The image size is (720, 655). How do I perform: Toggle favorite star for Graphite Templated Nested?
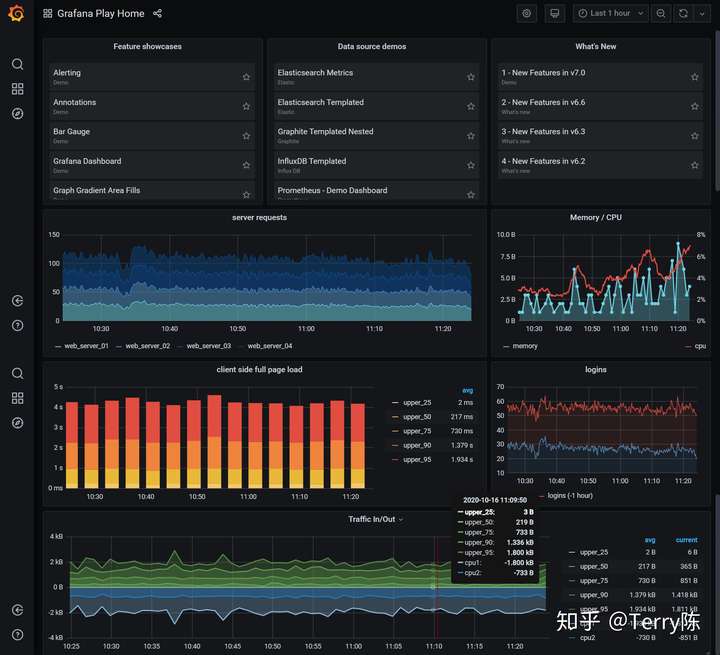471,136
